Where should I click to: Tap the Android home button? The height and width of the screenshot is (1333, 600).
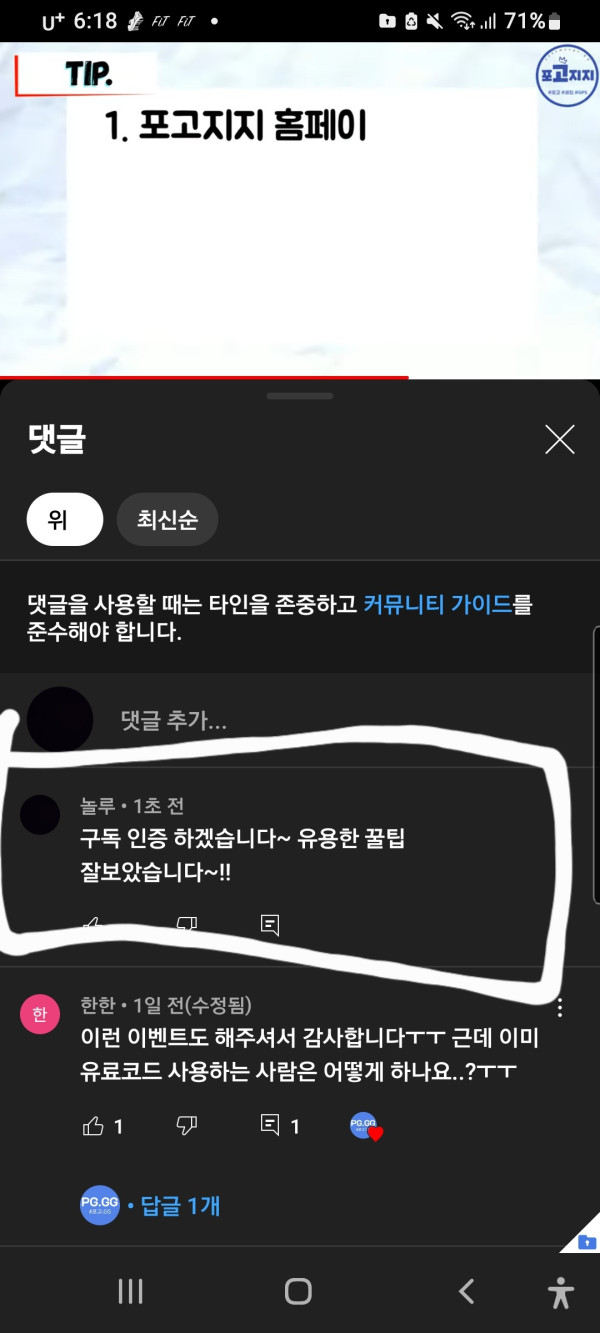tap(298, 1291)
